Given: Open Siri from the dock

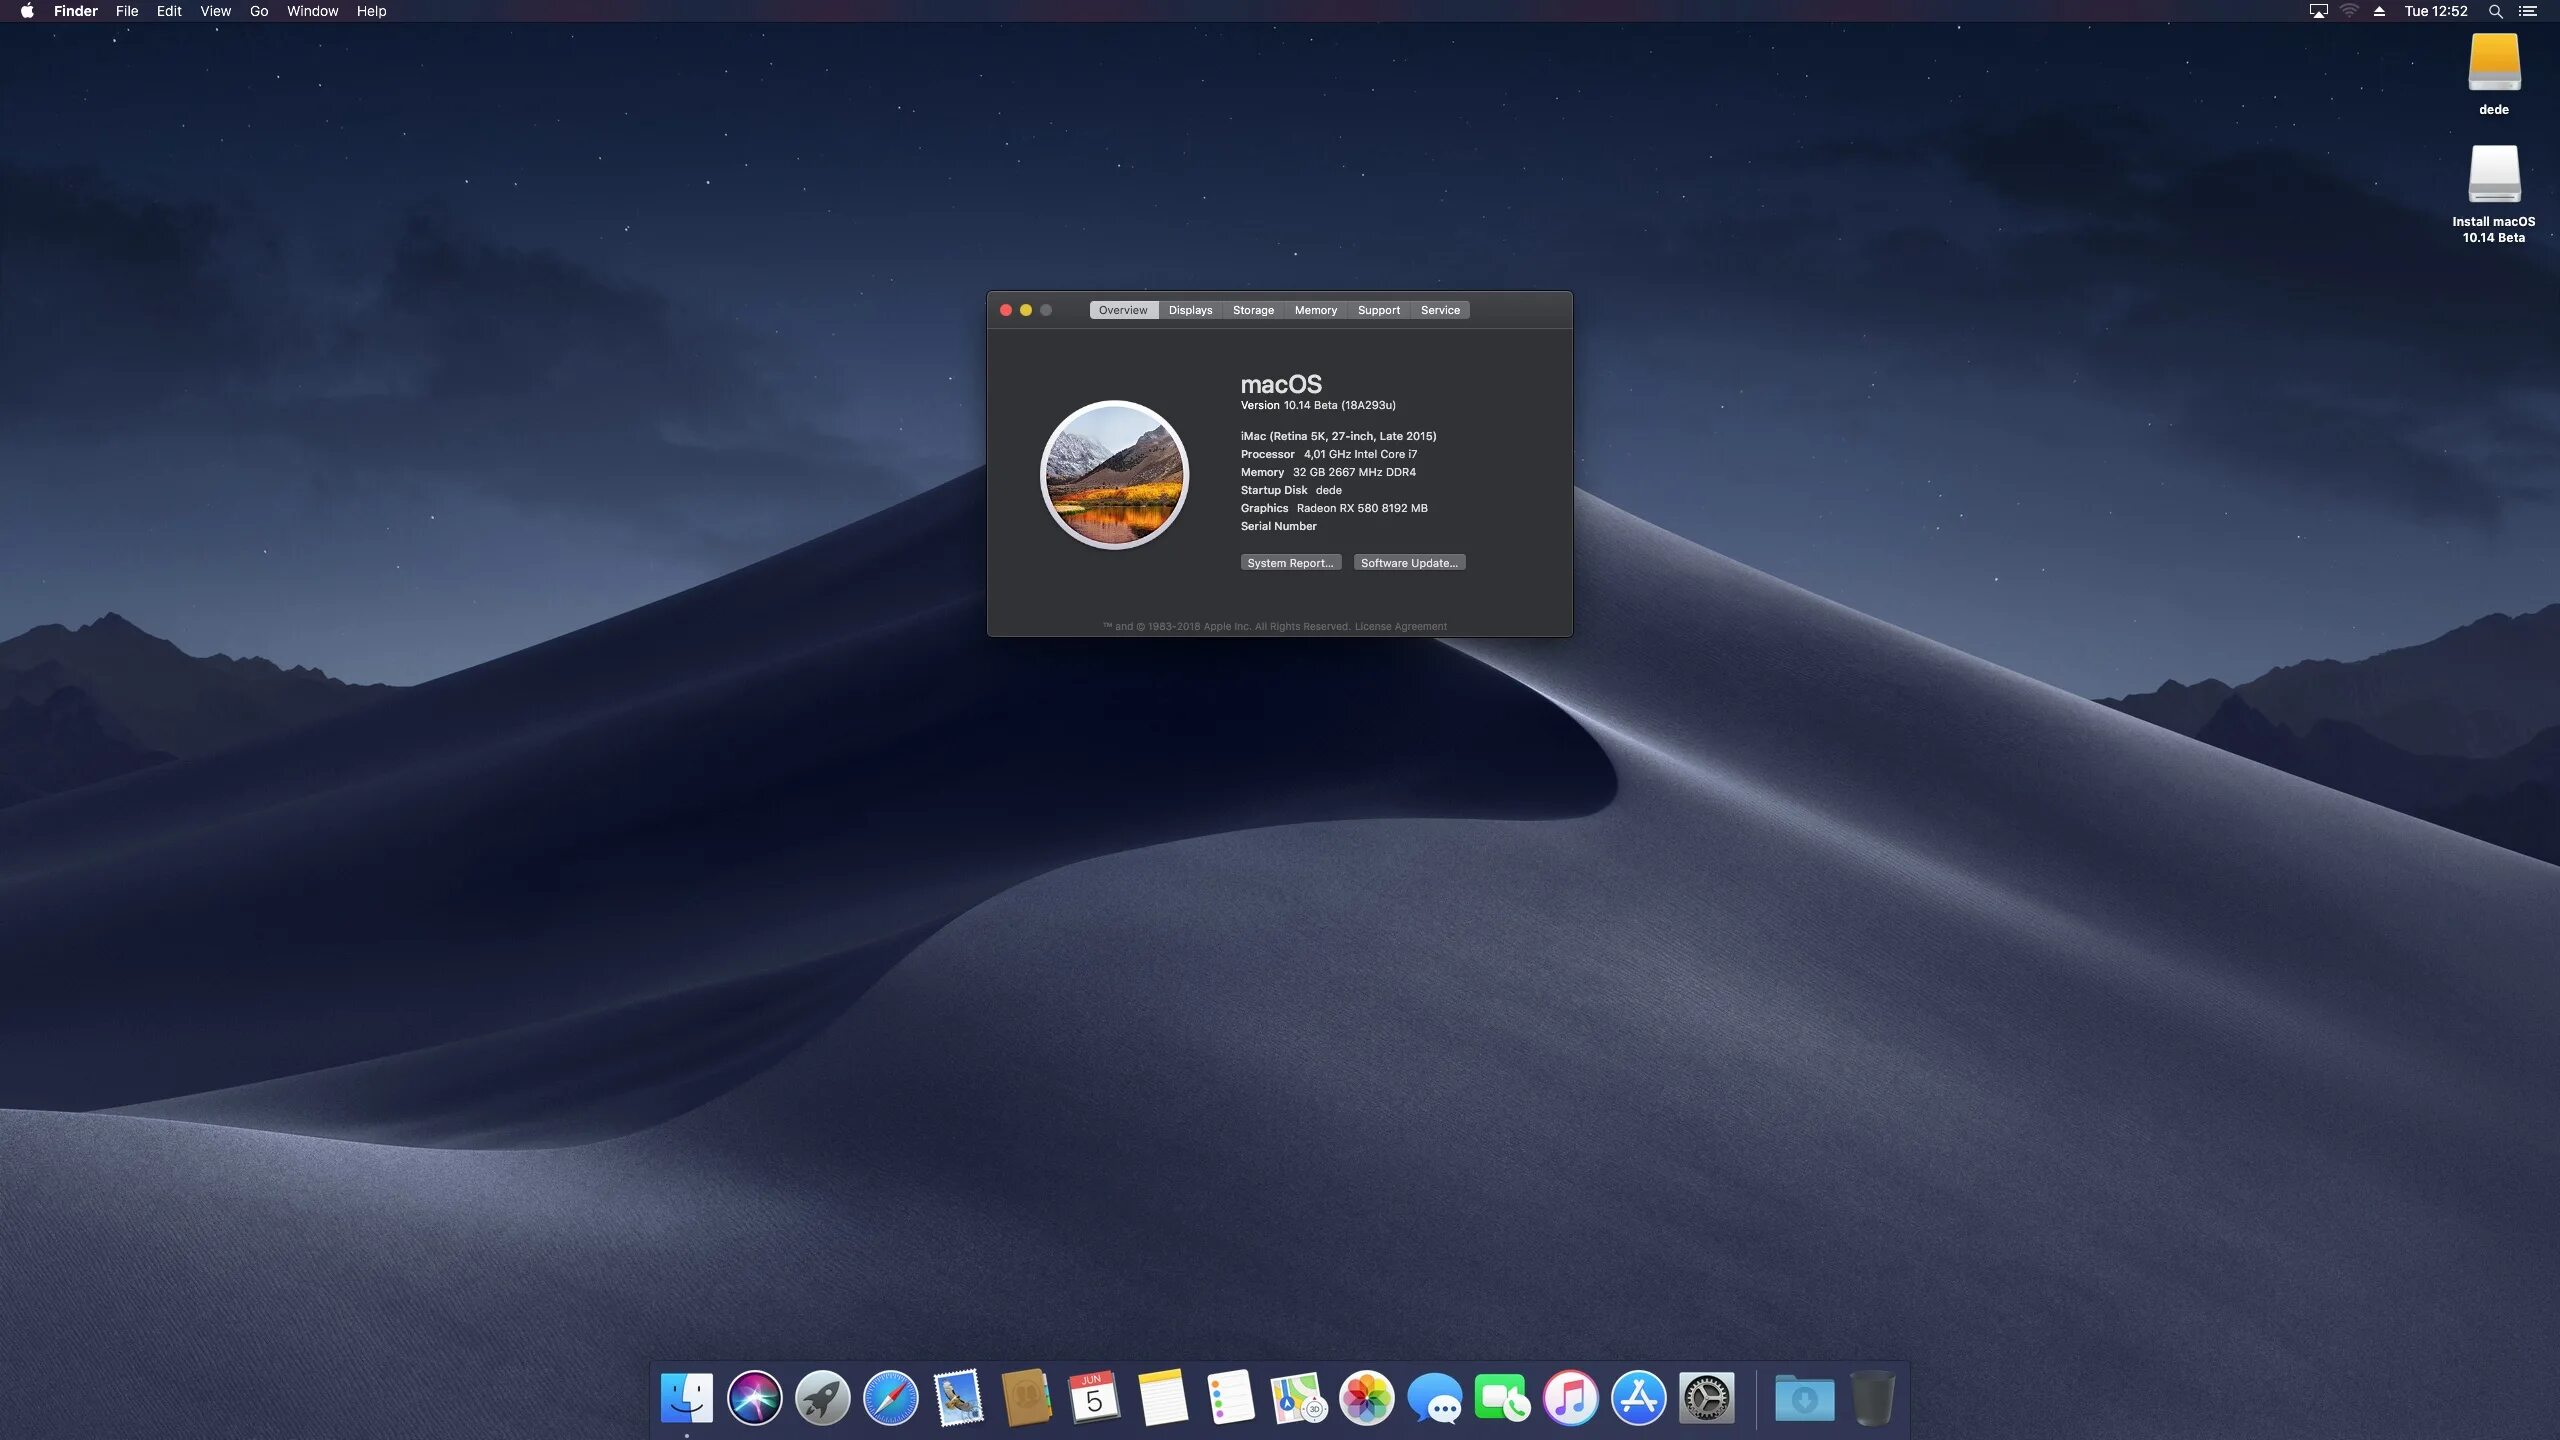Looking at the screenshot, I should pos(754,1397).
